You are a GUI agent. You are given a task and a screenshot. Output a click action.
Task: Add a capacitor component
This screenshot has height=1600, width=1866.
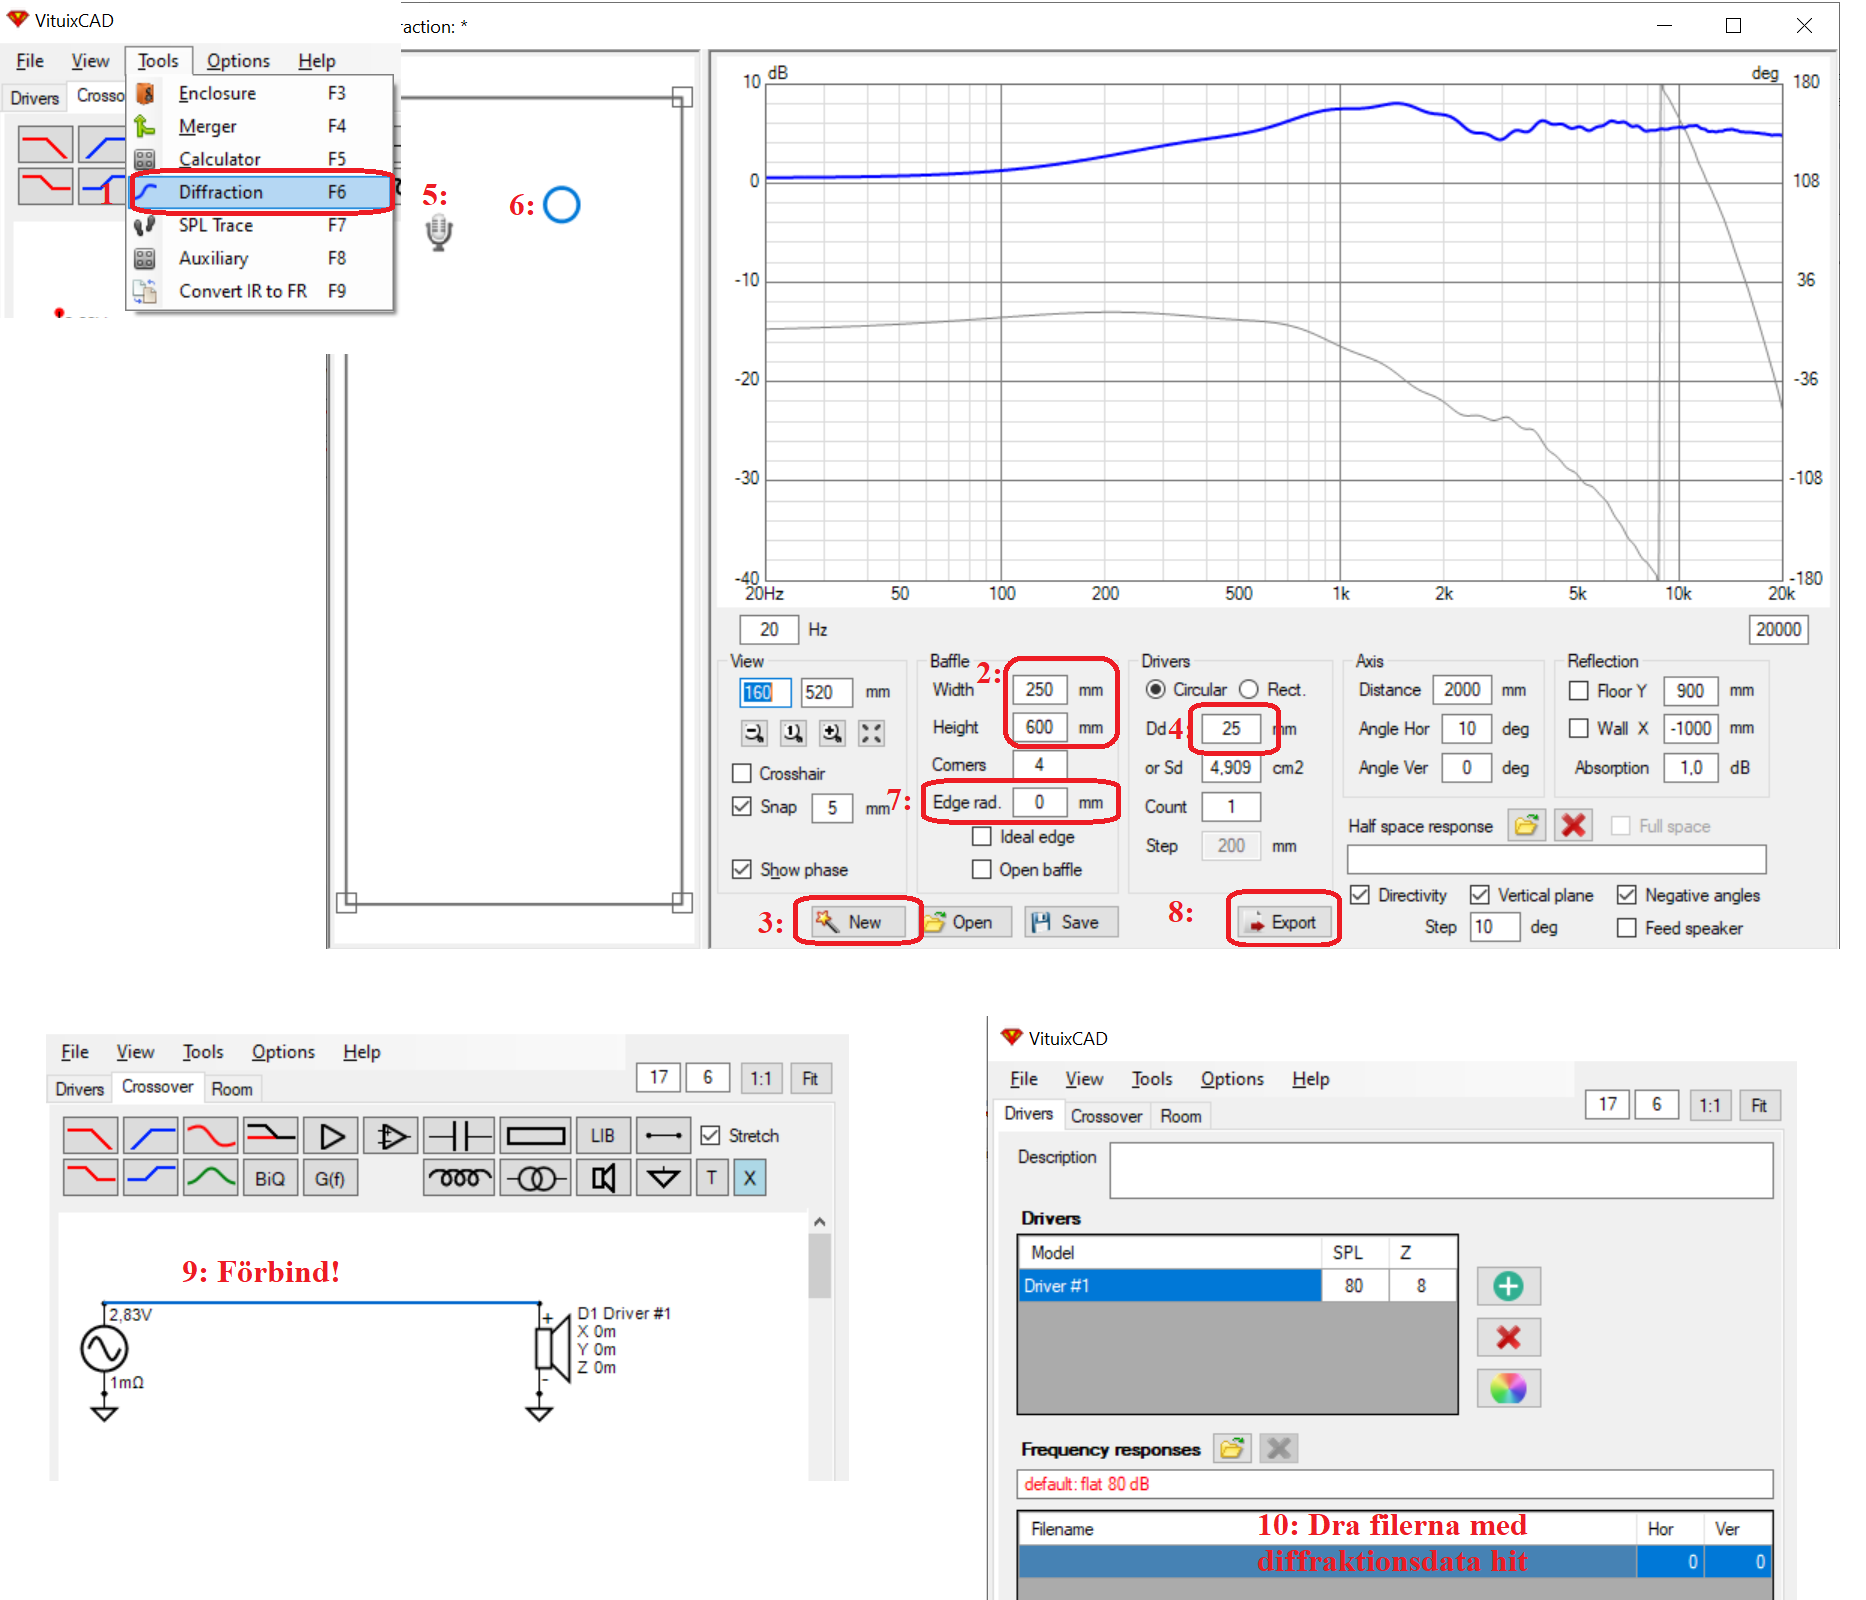pos(459,1136)
